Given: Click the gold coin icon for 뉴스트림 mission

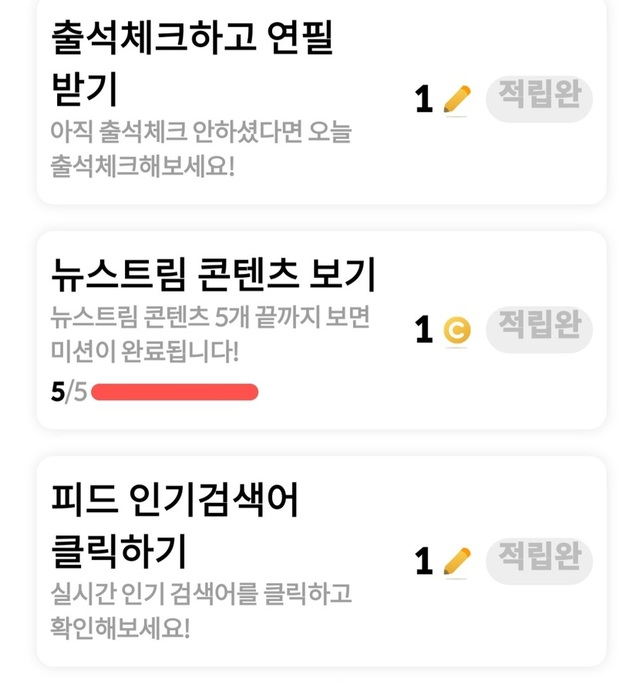Looking at the screenshot, I should tap(456, 329).
